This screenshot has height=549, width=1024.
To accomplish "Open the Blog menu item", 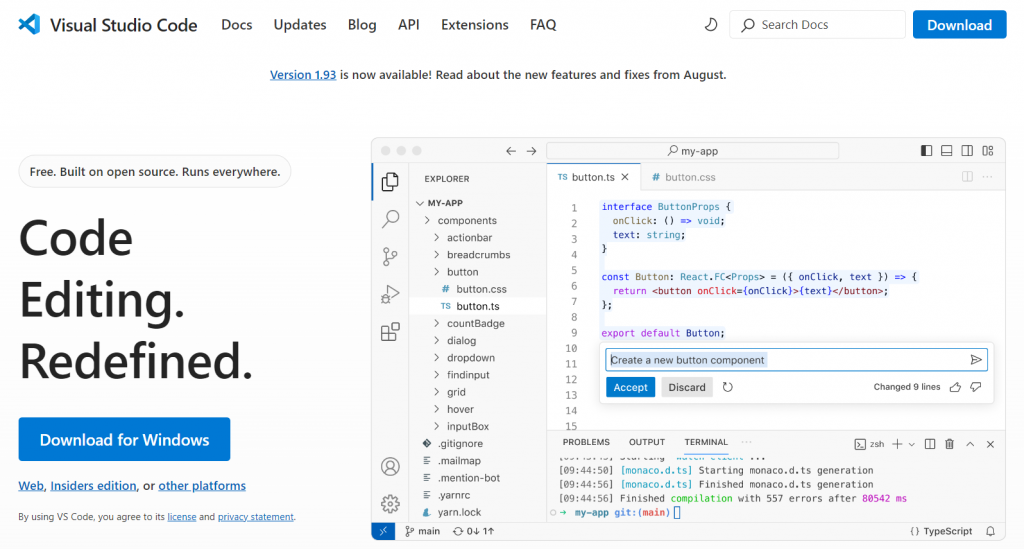I will coord(362,25).
